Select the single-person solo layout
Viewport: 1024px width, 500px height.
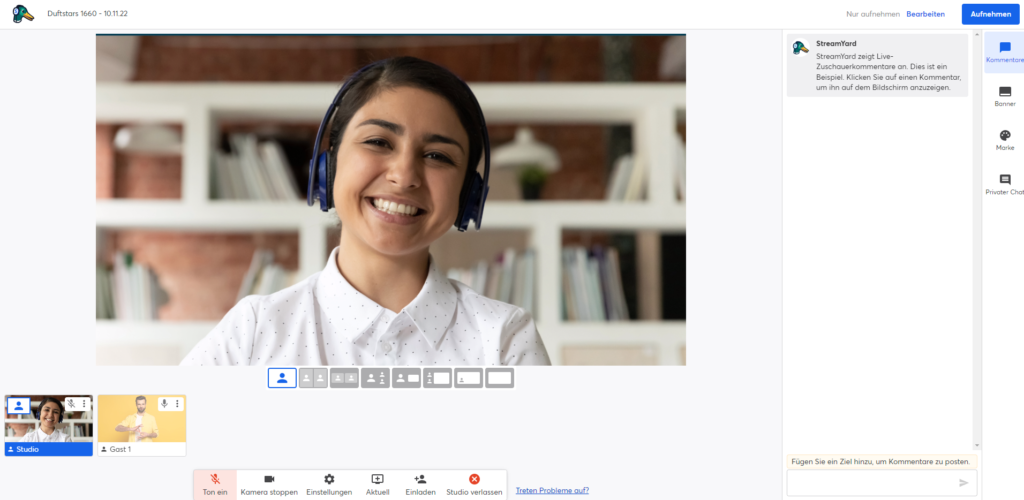[x=282, y=378]
